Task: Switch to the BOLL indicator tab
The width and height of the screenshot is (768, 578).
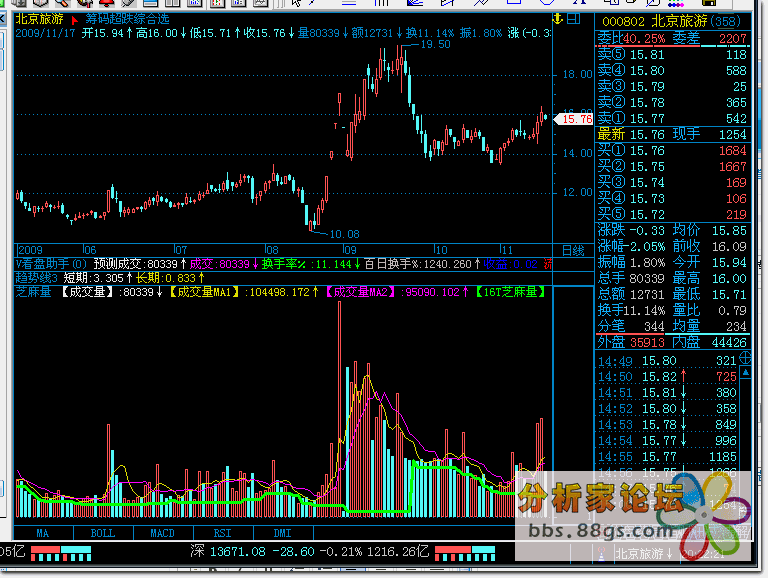Action: click(103, 533)
